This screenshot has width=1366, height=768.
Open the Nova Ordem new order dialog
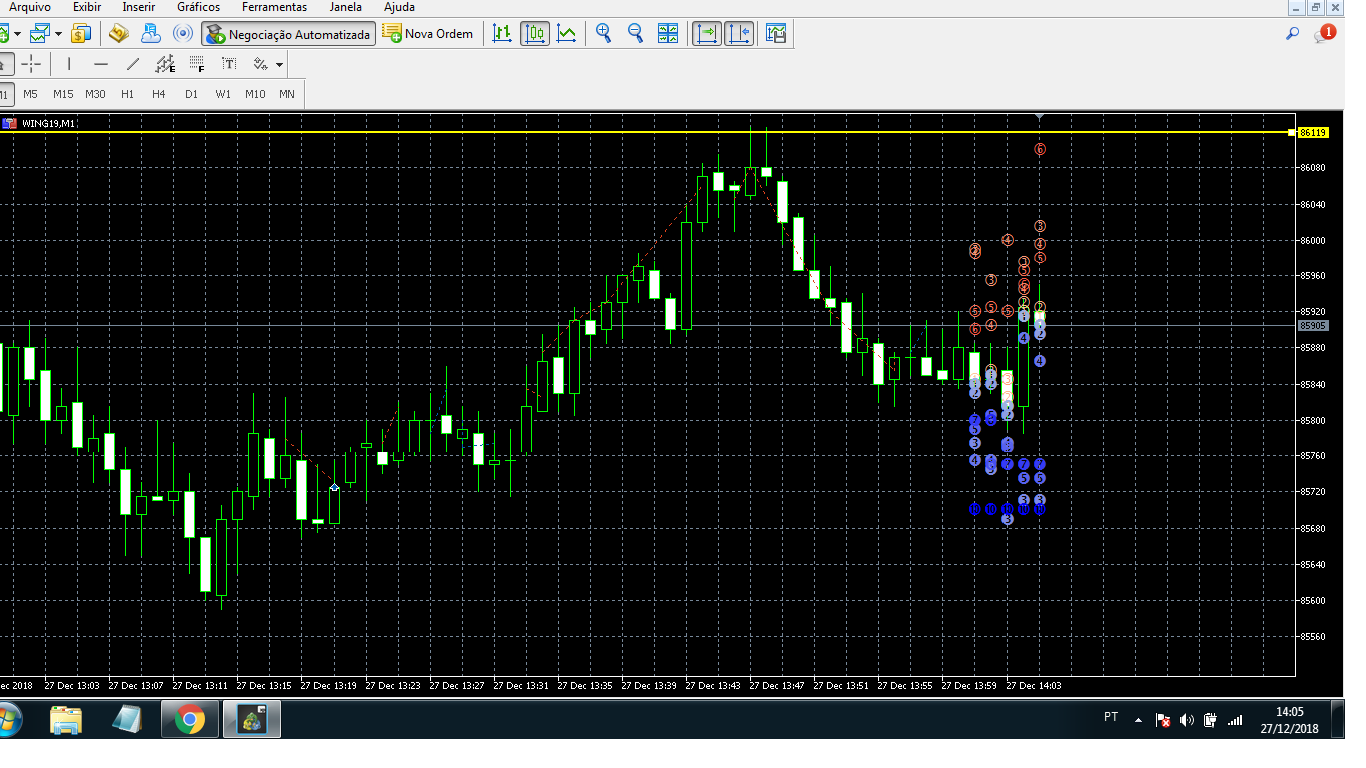[x=428, y=34]
